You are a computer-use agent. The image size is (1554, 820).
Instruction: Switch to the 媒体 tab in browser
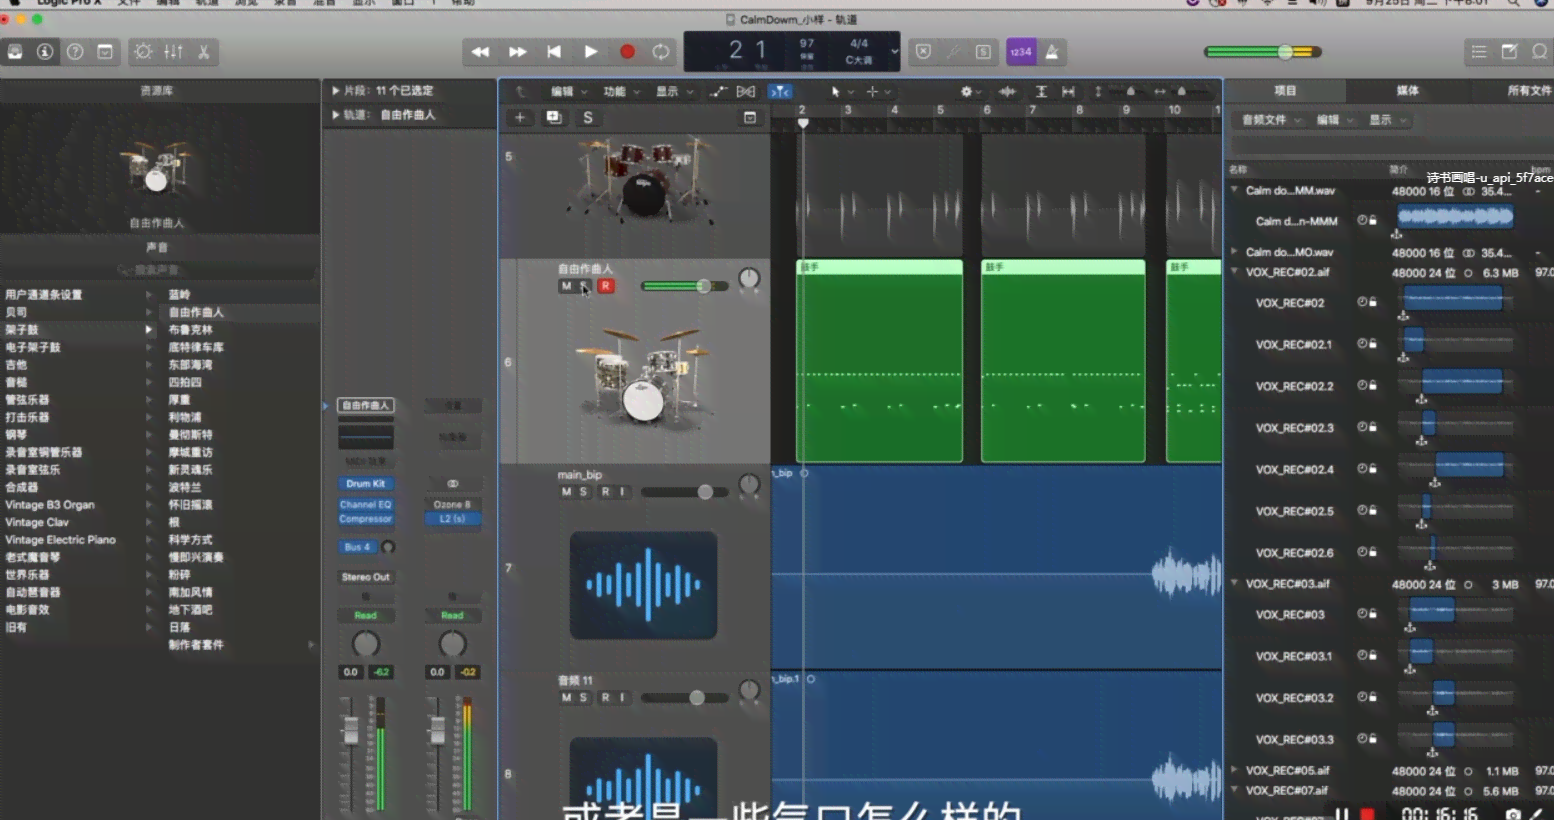coord(1407,91)
